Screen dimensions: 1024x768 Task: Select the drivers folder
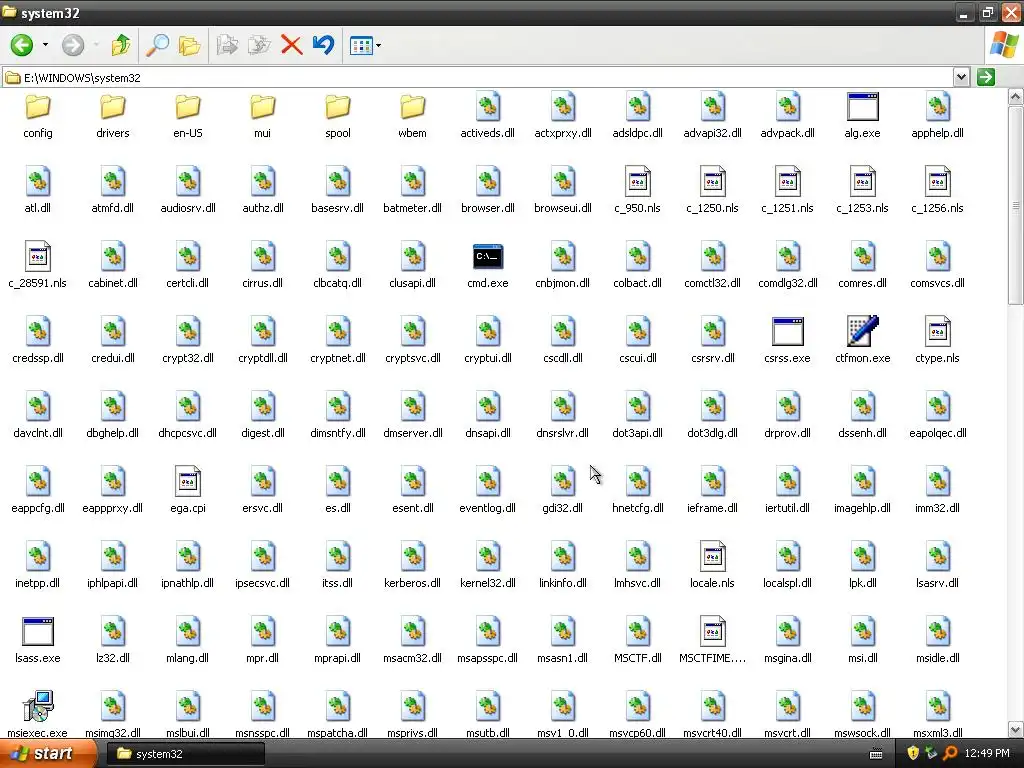coord(113,106)
